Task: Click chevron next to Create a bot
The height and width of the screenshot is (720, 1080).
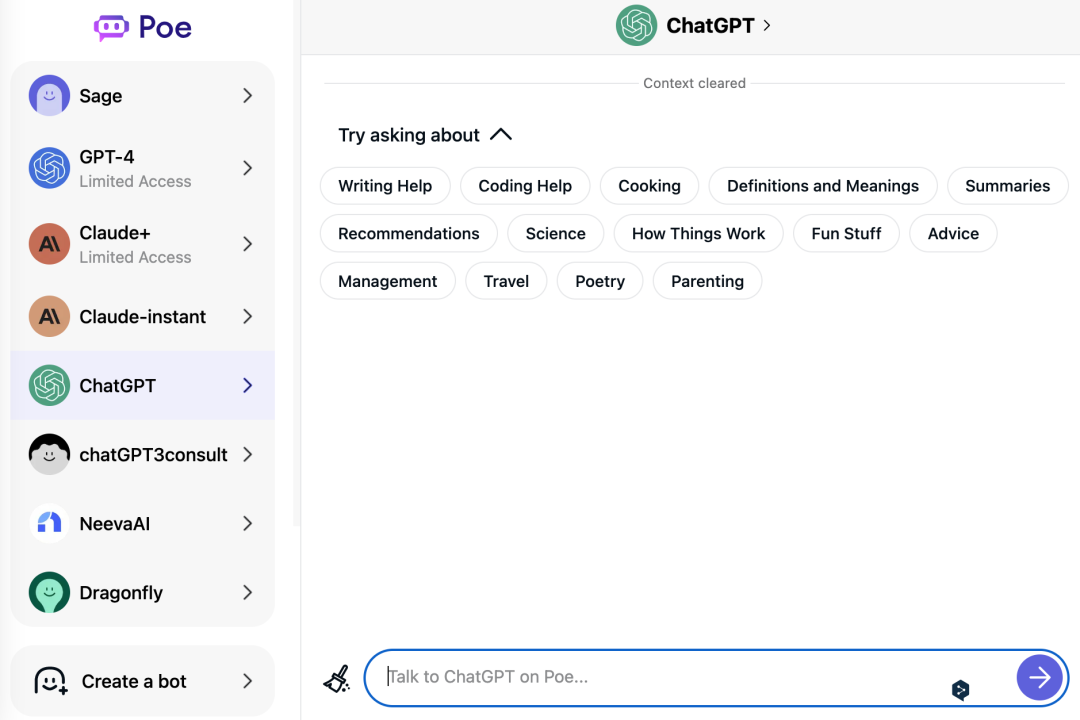Action: pos(248,681)
